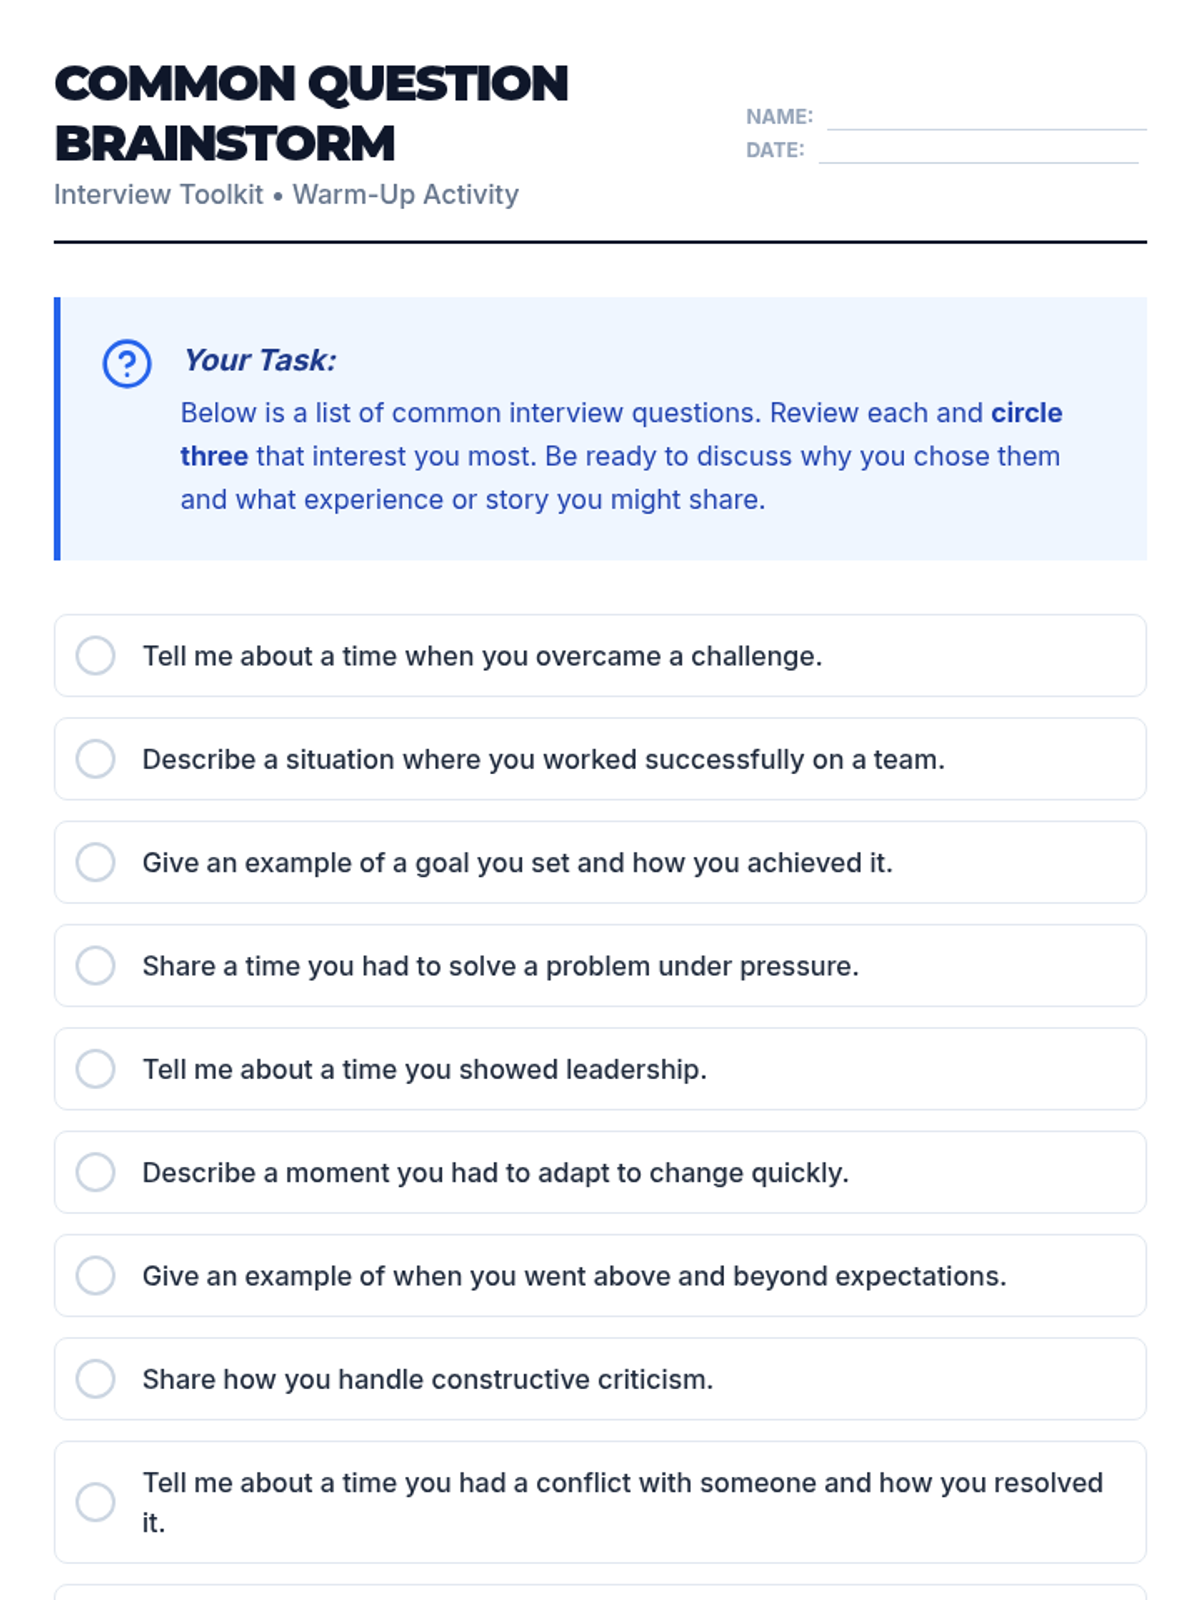Click the Your Task heading
This screenshot has height=1600, width=1200.
260,360
